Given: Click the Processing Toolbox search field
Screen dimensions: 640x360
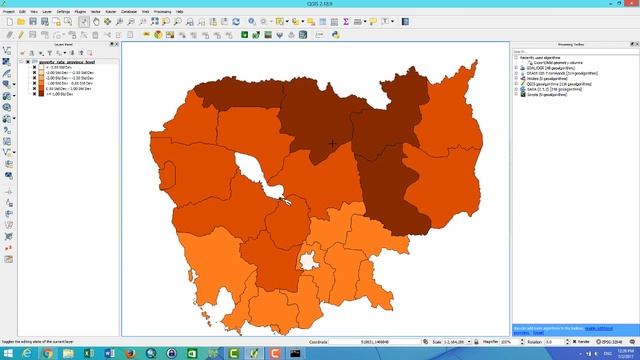Looking at the screenshot, I should click(575, 52).
